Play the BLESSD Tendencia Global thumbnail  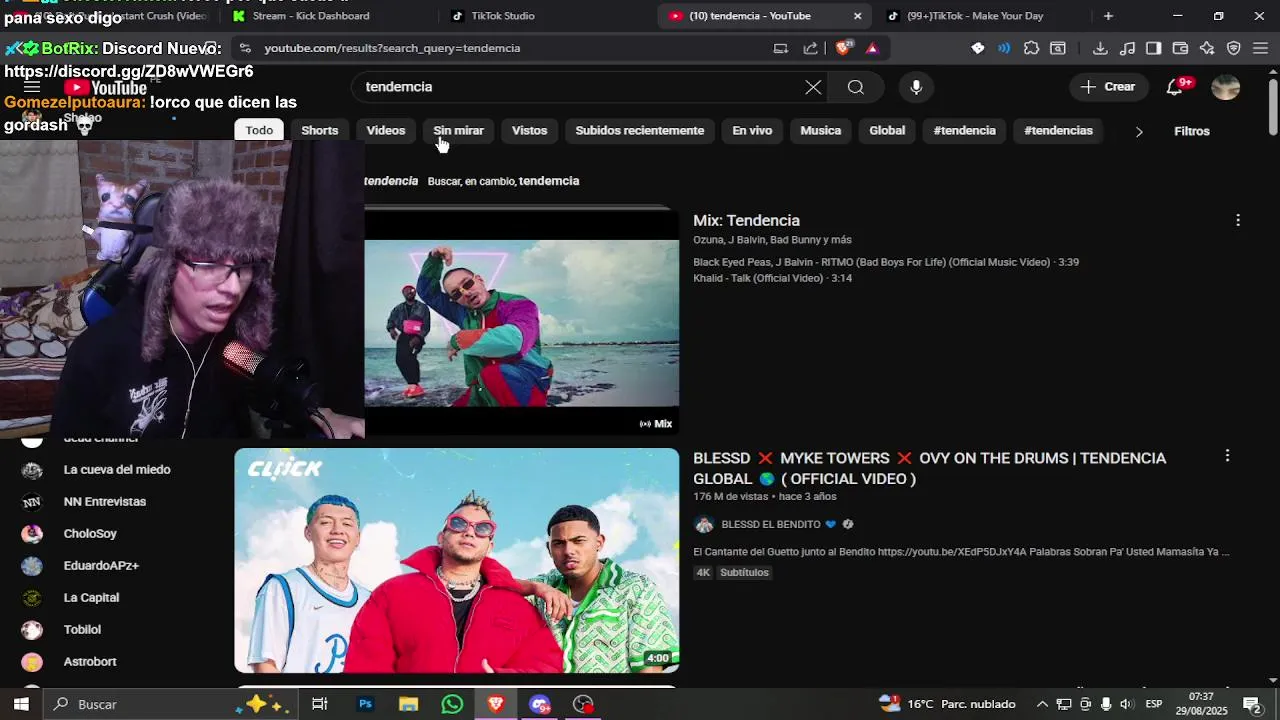(x=457, y=560)
